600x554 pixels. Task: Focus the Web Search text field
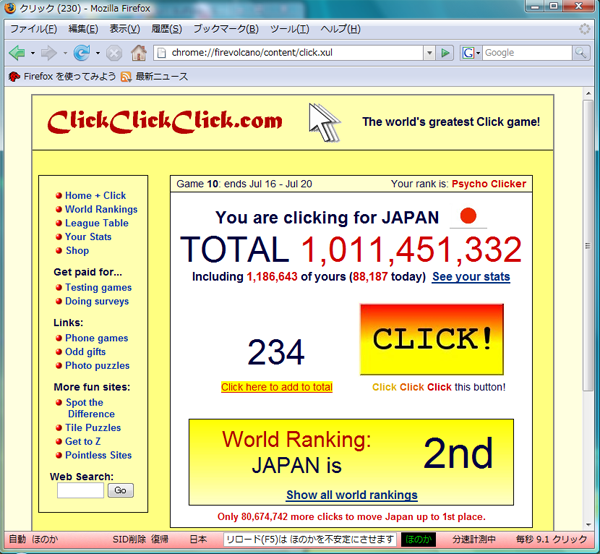point(80,490)
